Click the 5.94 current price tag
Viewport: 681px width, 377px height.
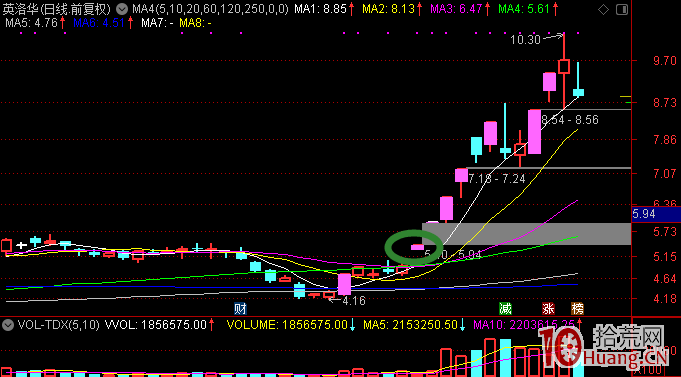coord(656,214)
